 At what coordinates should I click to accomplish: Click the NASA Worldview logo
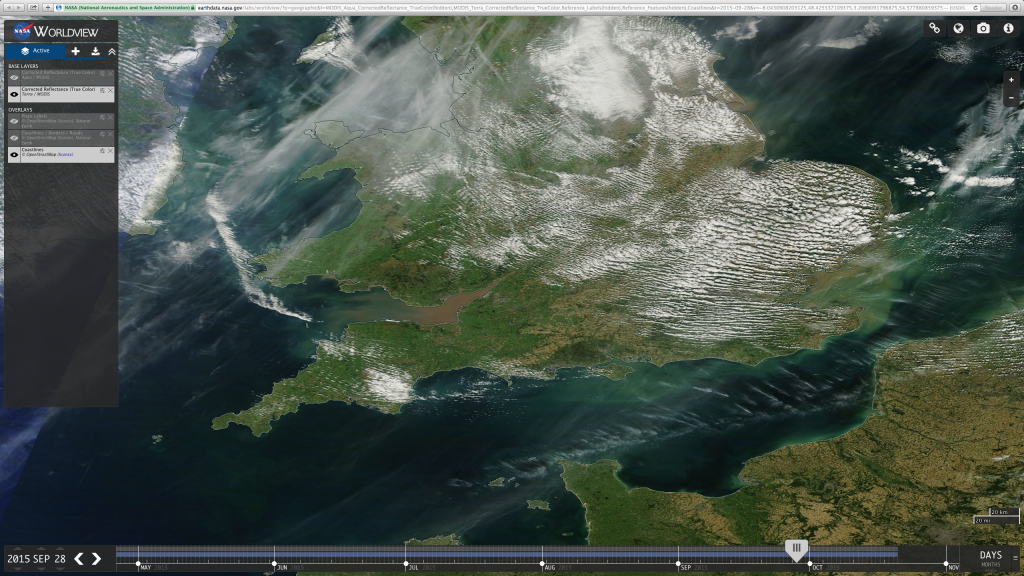coord(56,31)
